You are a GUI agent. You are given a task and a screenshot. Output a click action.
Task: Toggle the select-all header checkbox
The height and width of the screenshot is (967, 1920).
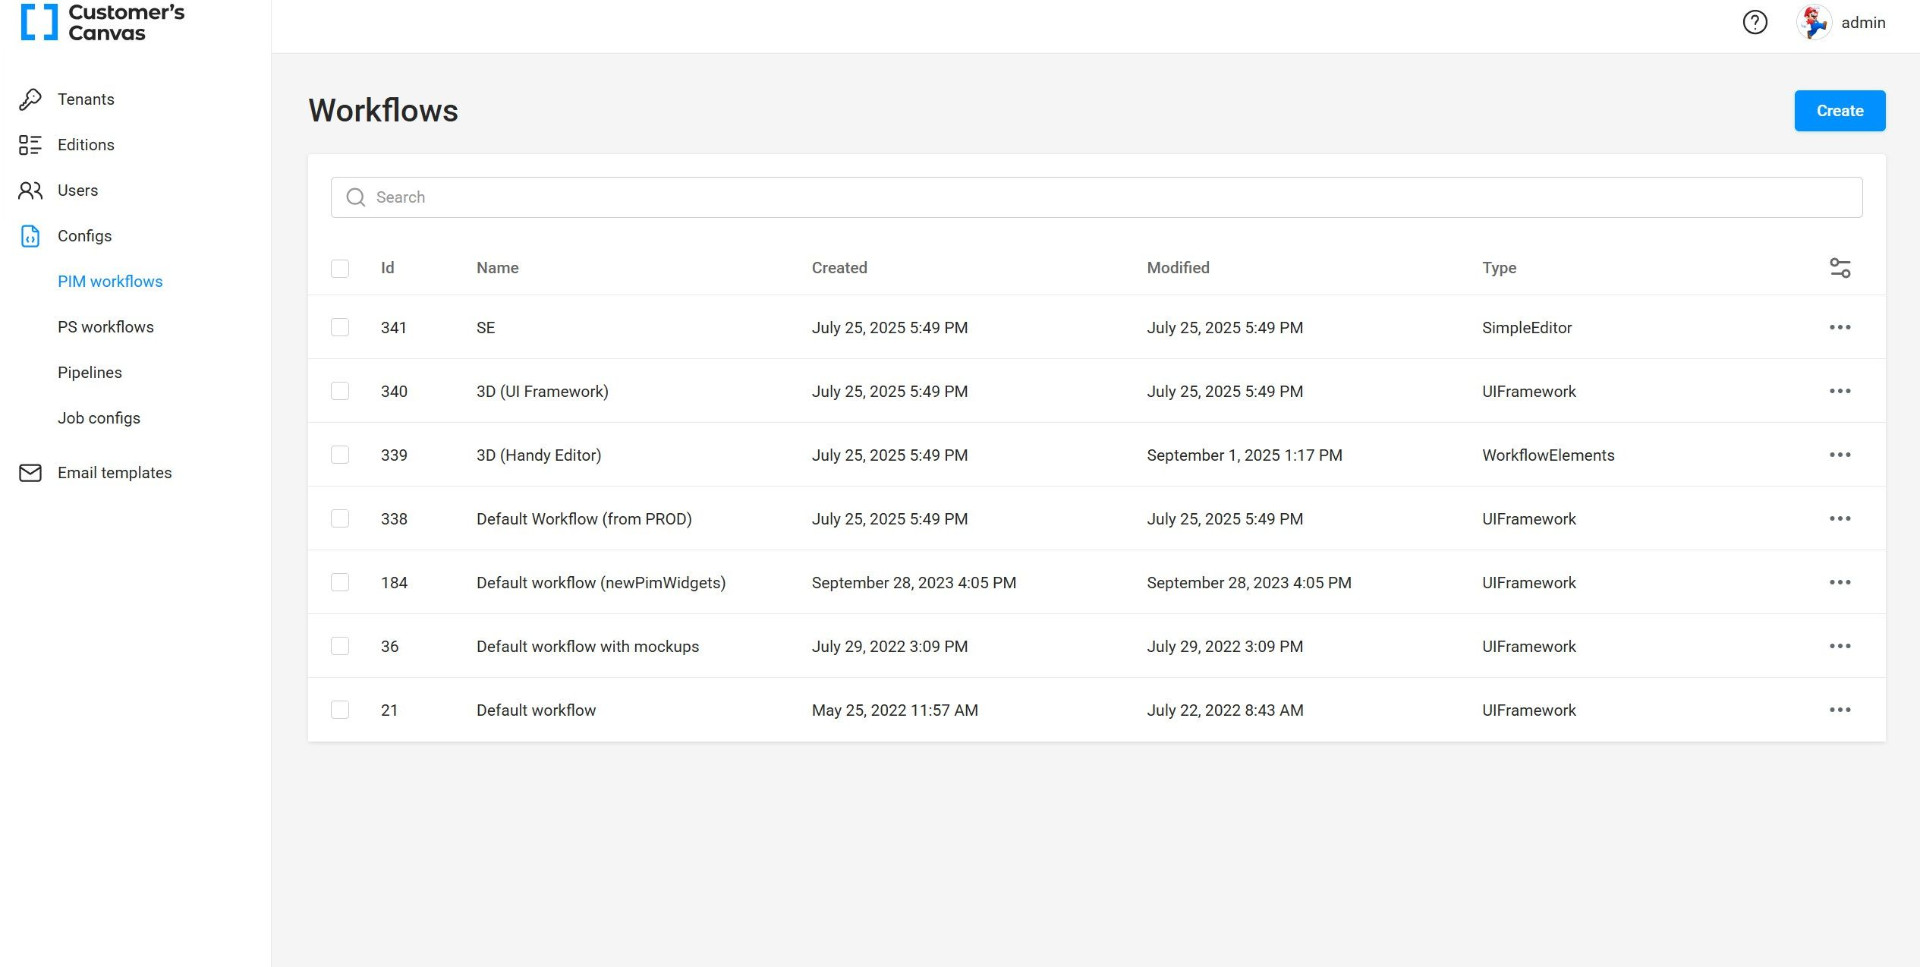point(340,268)
